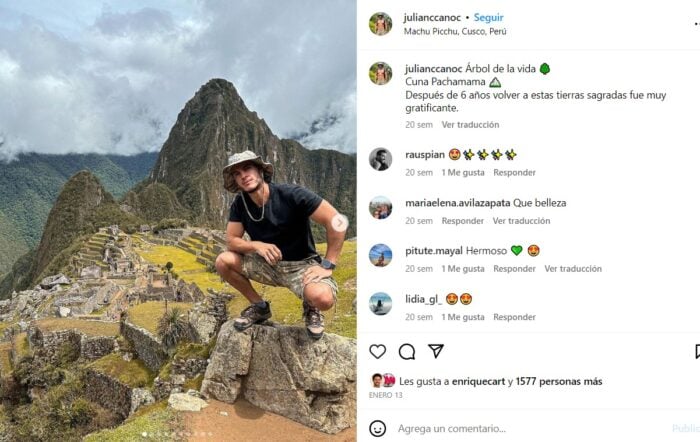This screenshot has height=442, width=700.
Task: Translate pitute.mayal's comment
Action: pyautogui.click(x=573, y=269)
